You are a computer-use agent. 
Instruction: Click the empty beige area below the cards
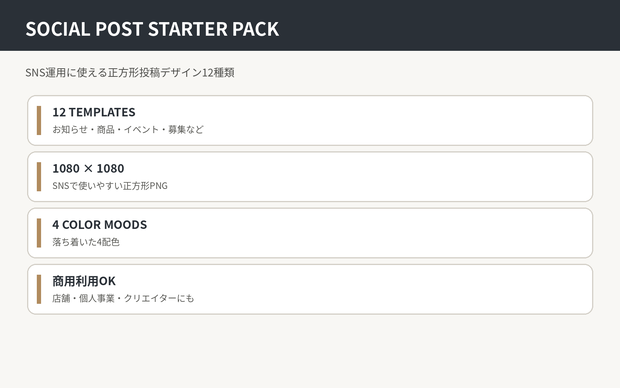310,351
